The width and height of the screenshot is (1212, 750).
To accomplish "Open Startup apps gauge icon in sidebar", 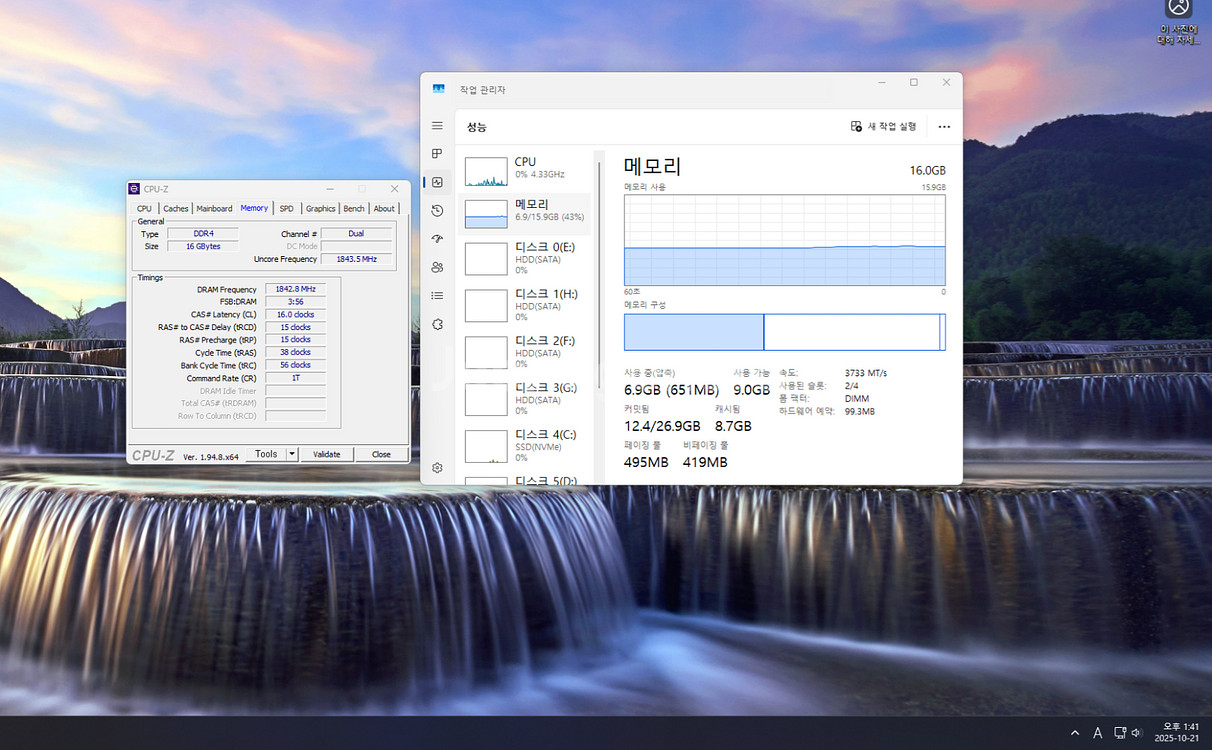I will (437, 239).
